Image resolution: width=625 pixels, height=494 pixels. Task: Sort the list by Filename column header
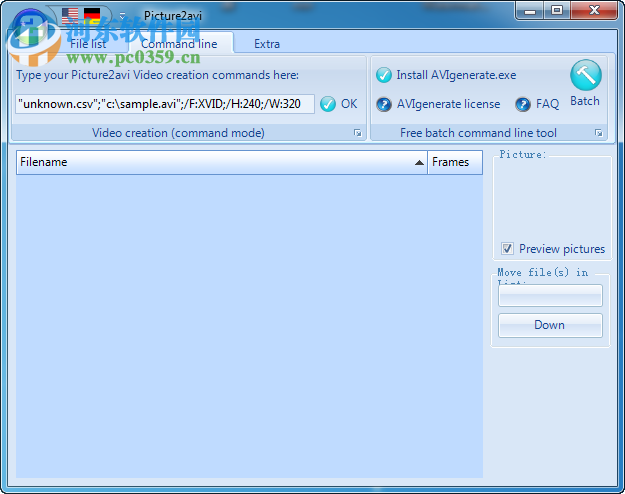click(x=222, y=162)
